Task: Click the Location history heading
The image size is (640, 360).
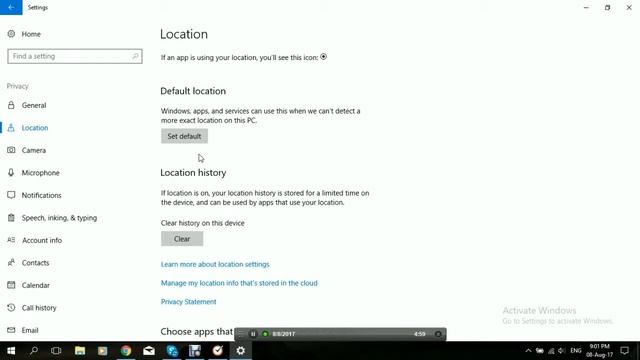Action: (x=193, y=173)
